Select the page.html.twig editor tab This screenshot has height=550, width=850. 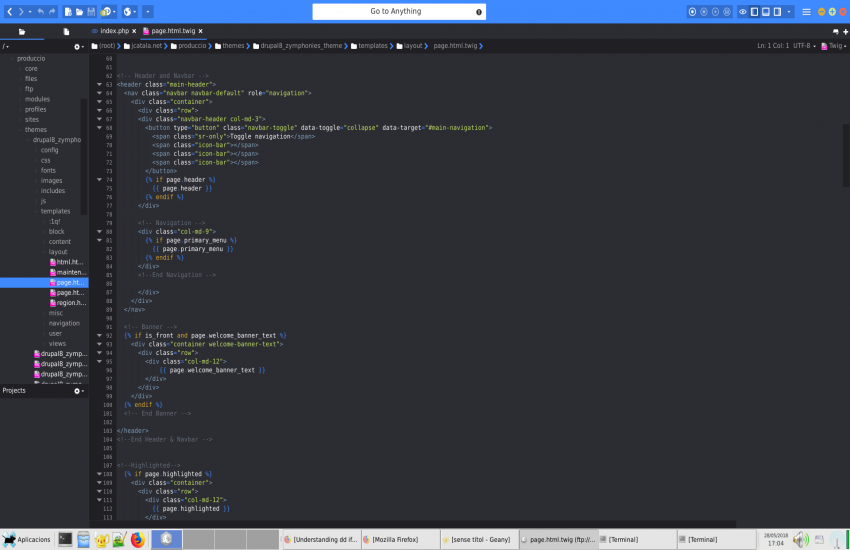pyautogui.click(x=173, y=31)
